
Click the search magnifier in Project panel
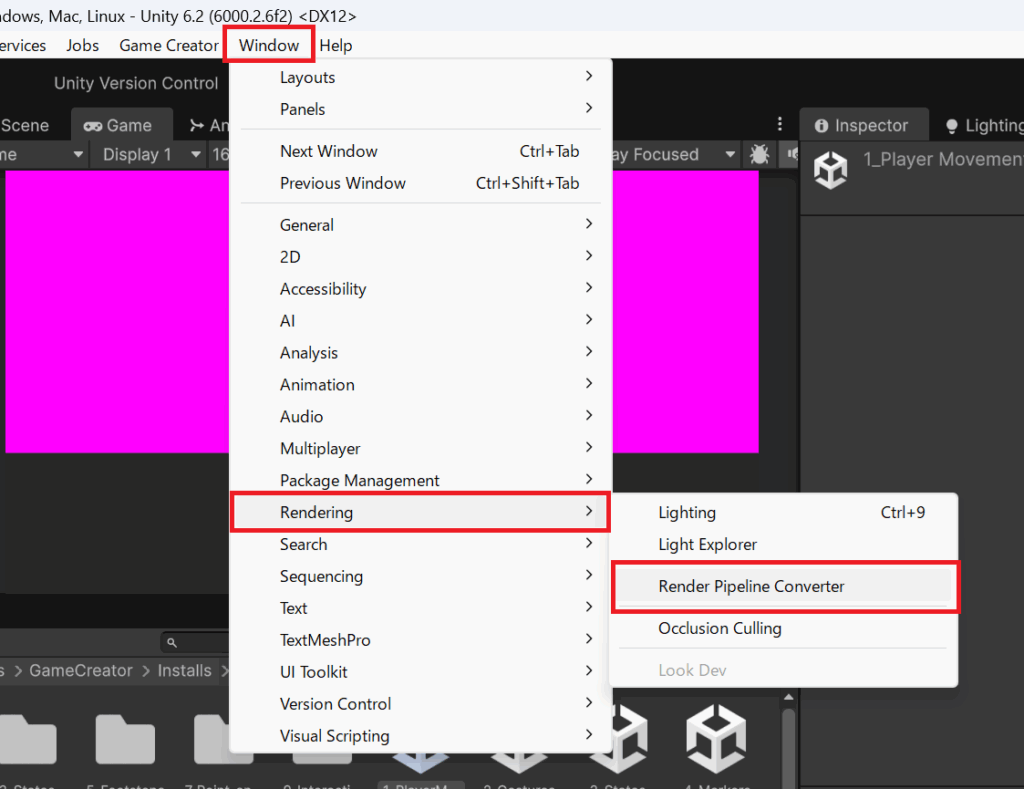[x=172, y=642]
